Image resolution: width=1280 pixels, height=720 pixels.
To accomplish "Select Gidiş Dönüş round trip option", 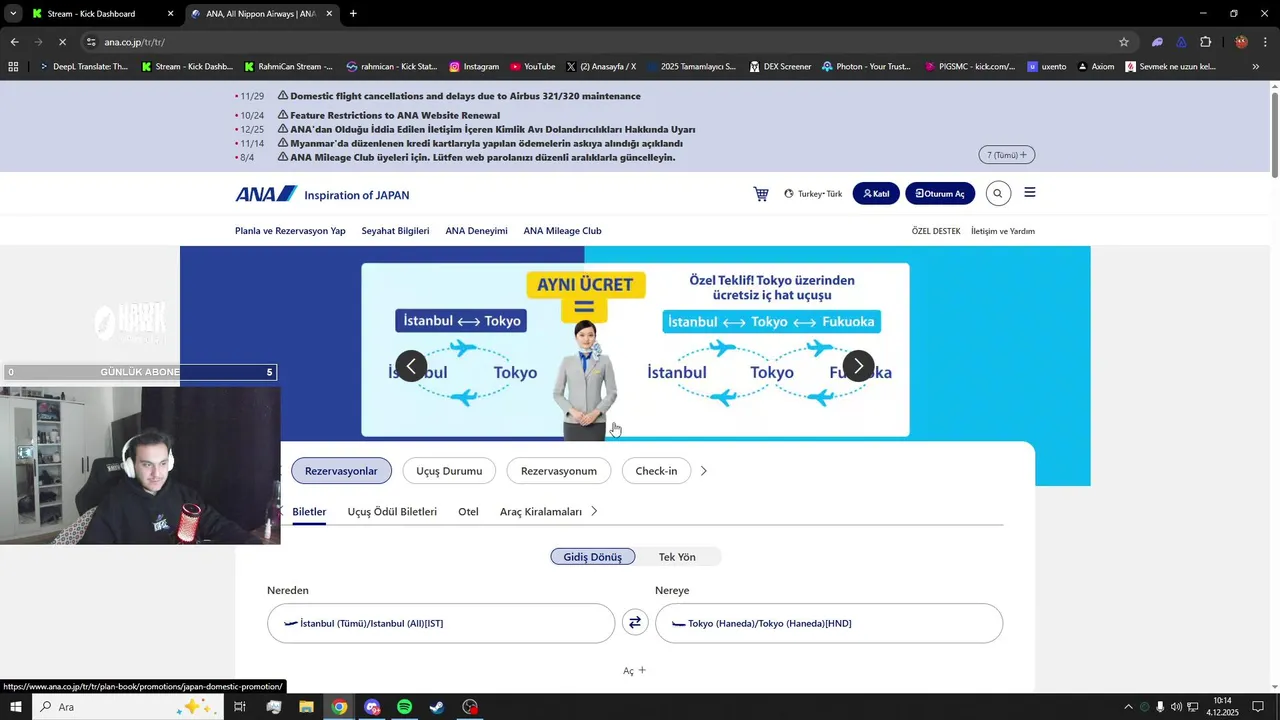I will [592, 557].
